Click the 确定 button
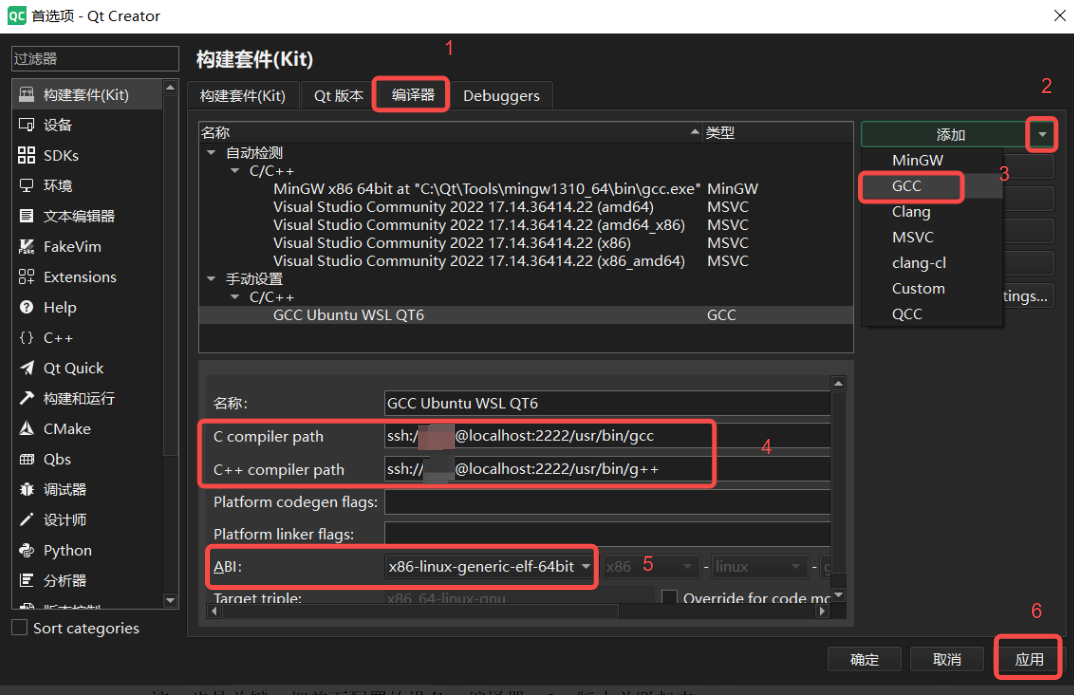The width and height of the screenshot is (1074, 695). pos(864,659)
